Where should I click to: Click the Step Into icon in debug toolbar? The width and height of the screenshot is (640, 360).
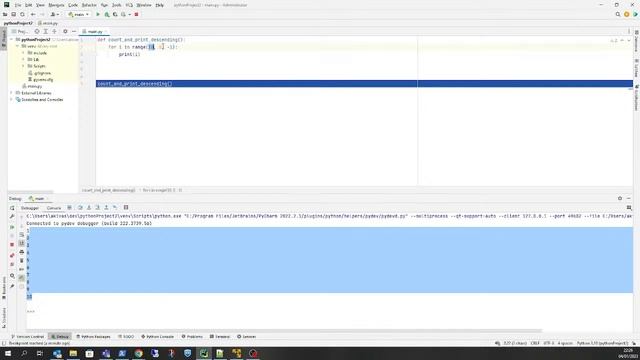coord(89,208)
